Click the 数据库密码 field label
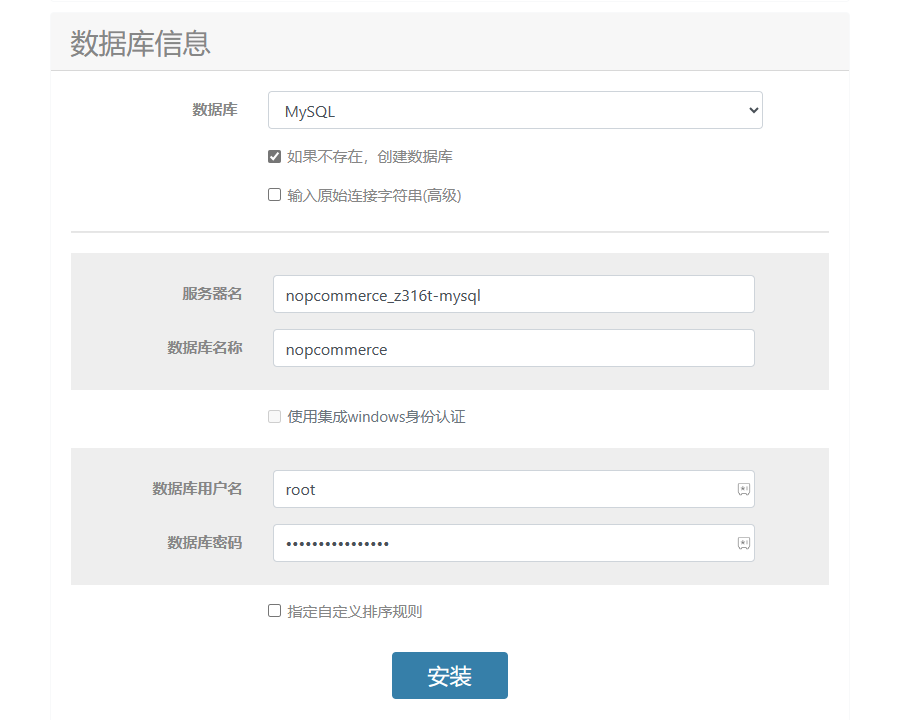This screenshot has height=720, width=917. 205,543
